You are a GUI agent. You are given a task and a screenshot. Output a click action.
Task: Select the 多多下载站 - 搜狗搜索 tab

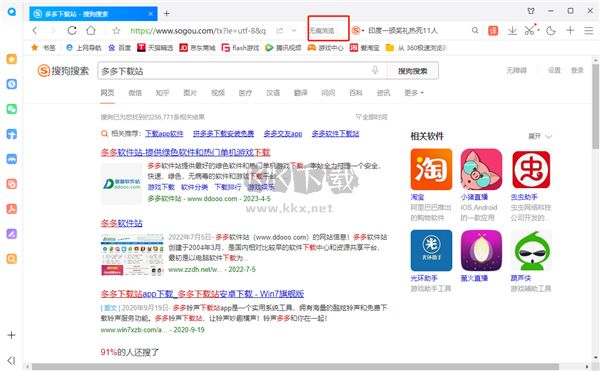[93, 14]
